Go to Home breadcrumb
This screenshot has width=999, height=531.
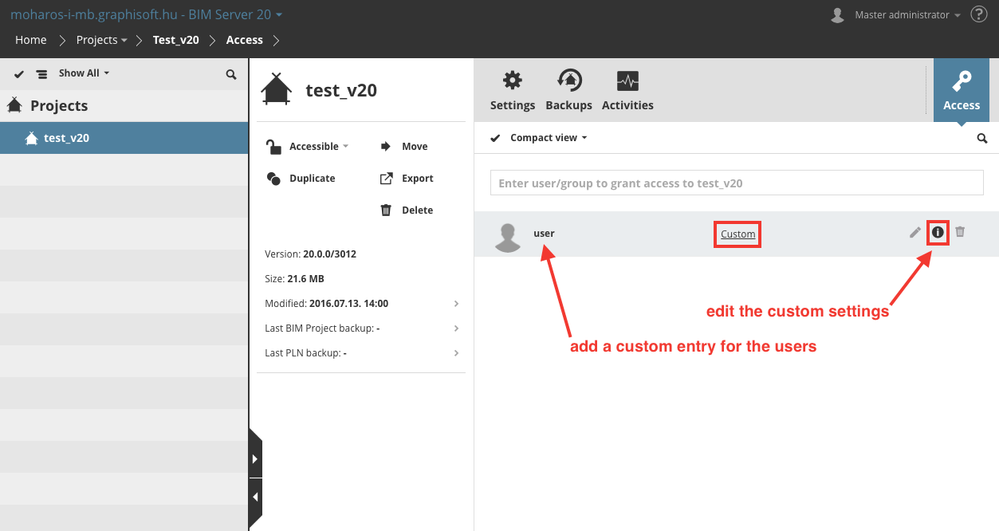point(31,40)
